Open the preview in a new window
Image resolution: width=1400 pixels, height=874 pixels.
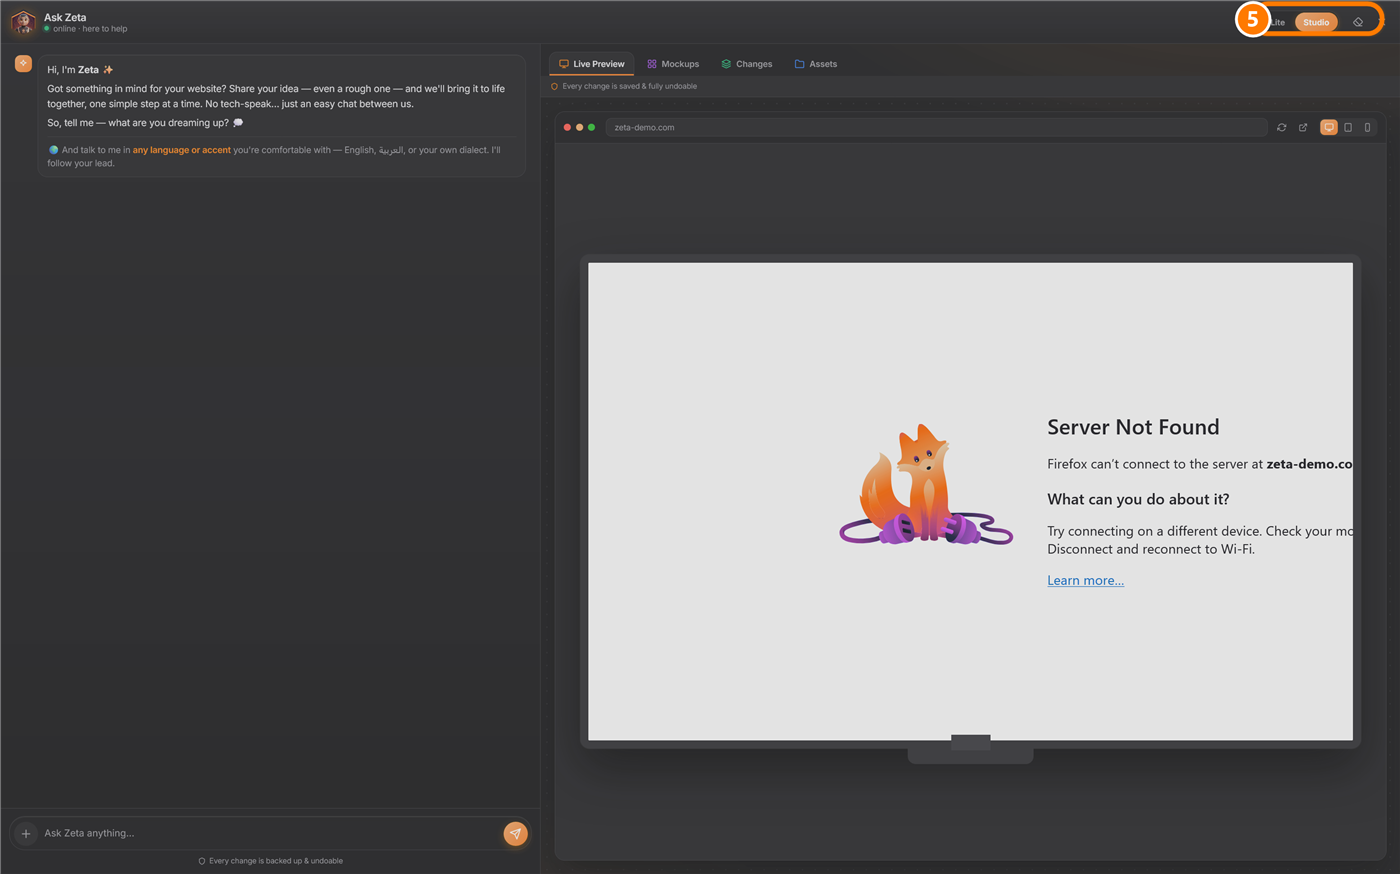(1303, 127)
